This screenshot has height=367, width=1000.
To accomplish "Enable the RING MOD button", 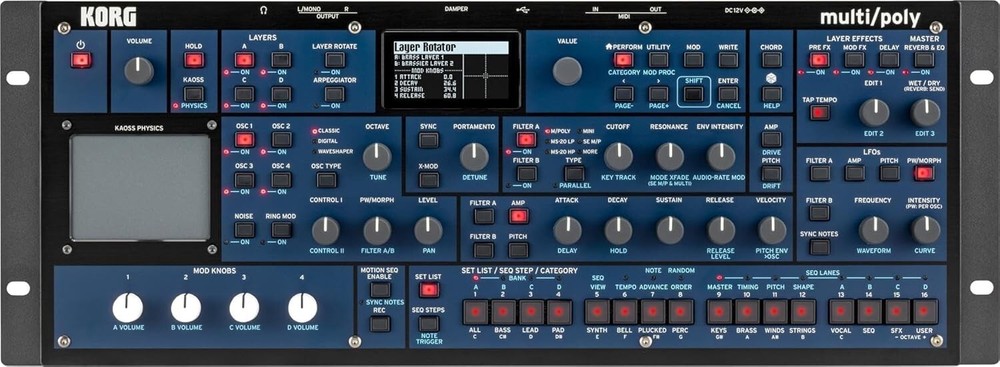I will pyautogui.click(x=281, y=230).
